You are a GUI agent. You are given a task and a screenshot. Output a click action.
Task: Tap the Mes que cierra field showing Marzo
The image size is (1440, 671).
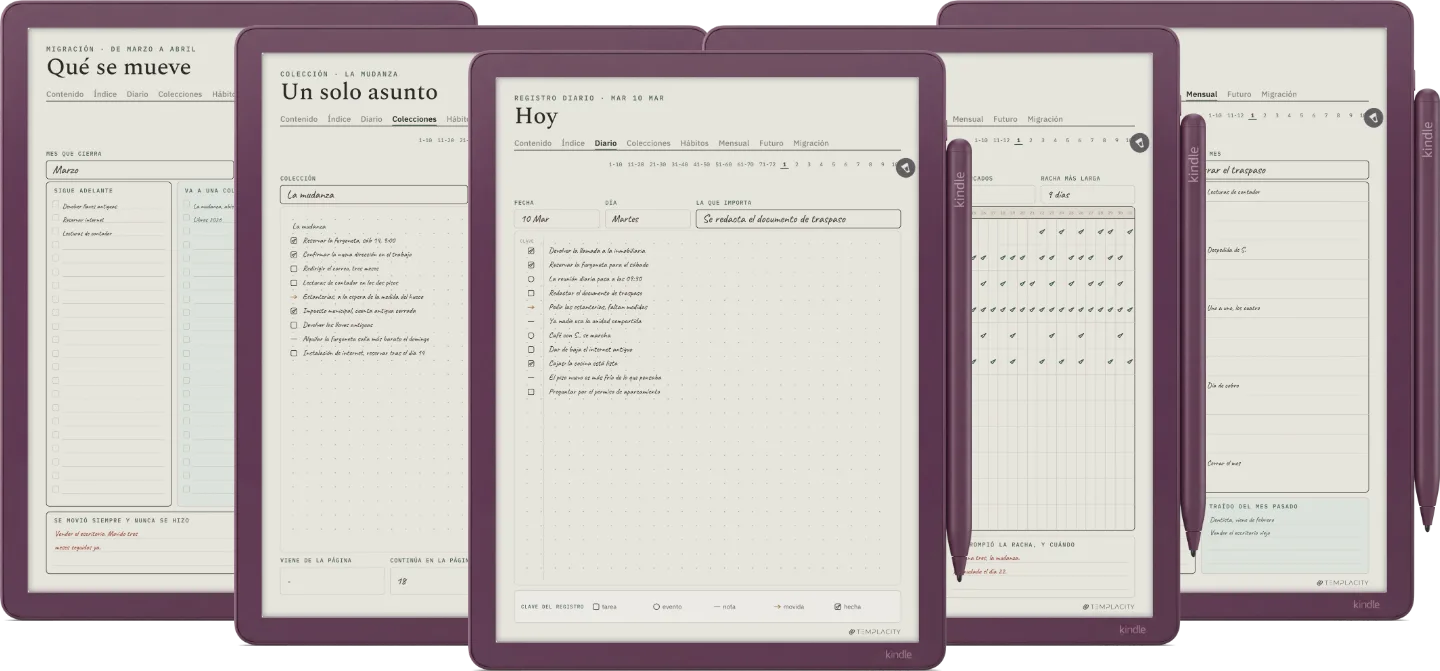point(140,170)
